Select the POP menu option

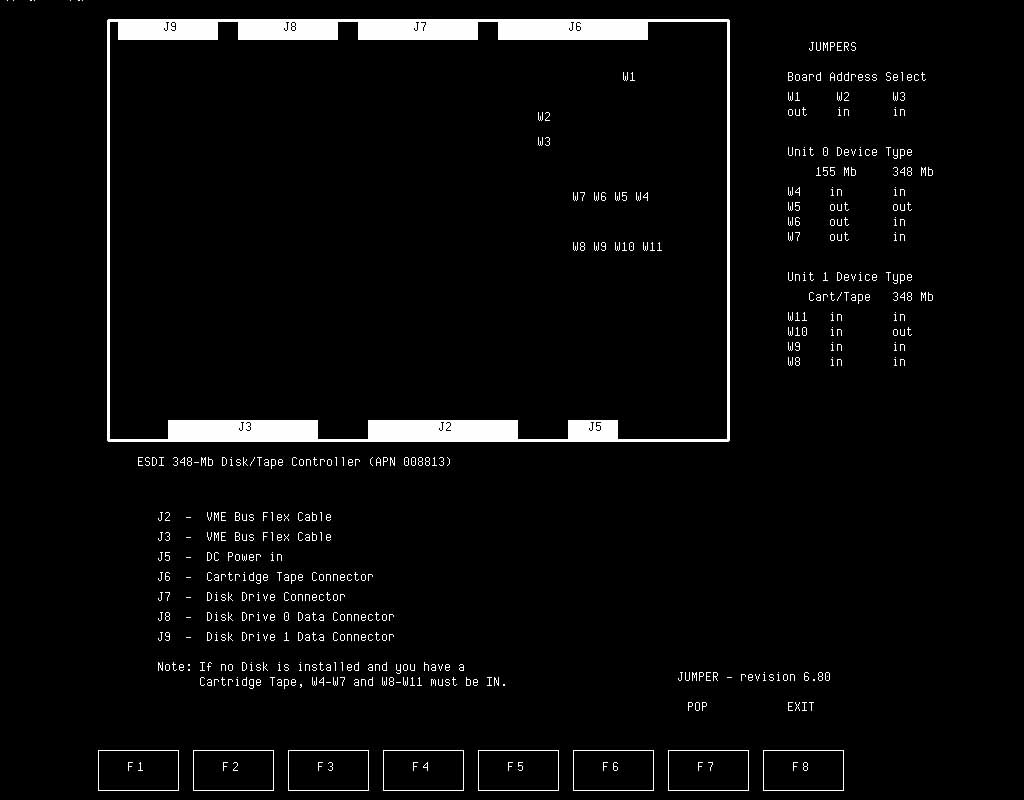pyautogui.click(x=697, y=707)
